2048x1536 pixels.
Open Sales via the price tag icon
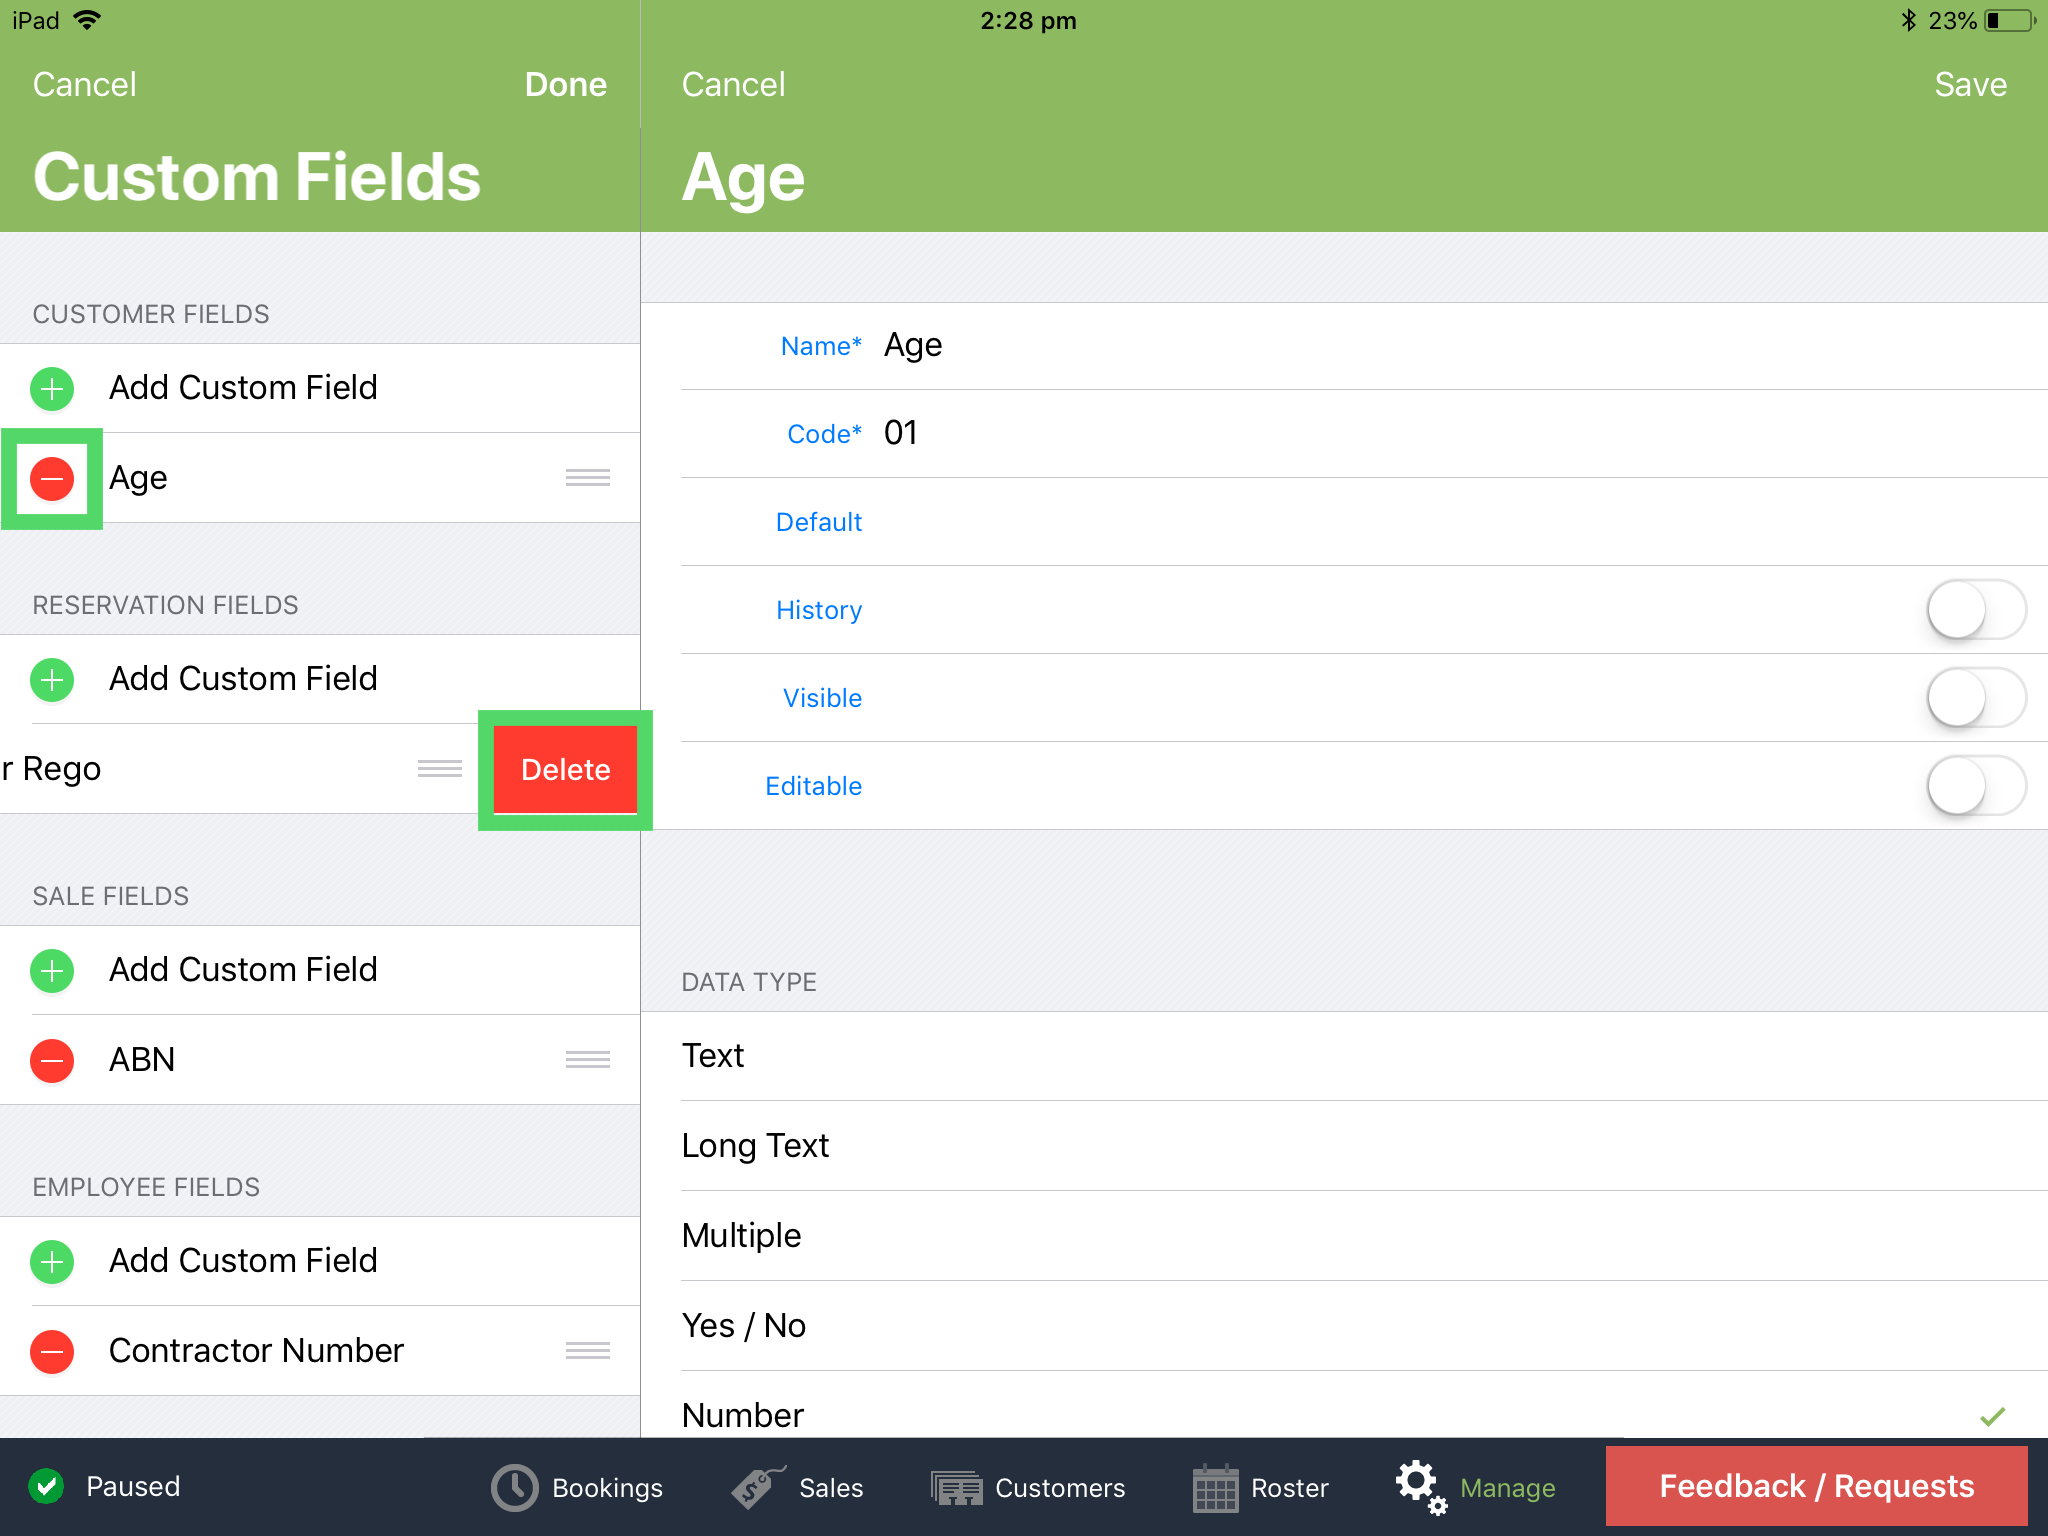pyautogui.click(x=758, y=1487)
